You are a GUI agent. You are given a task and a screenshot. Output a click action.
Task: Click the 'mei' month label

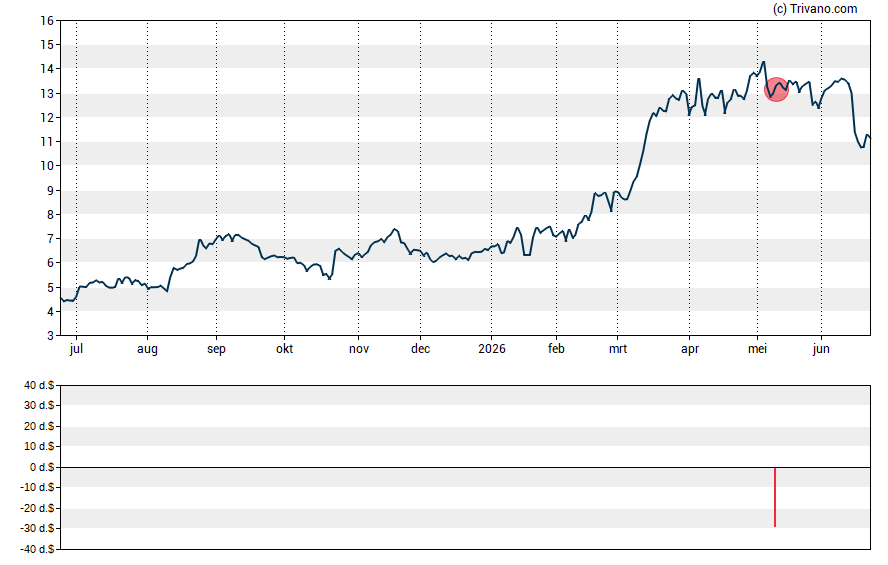(757, 349)
